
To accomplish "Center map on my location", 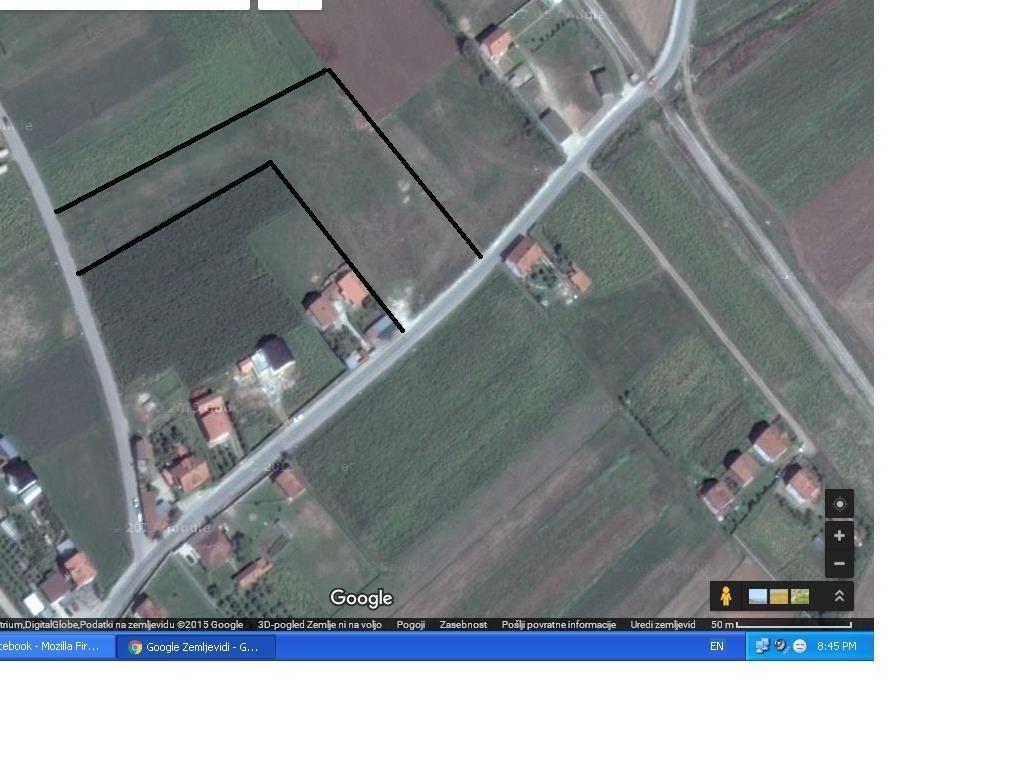I will coord(839,504).
